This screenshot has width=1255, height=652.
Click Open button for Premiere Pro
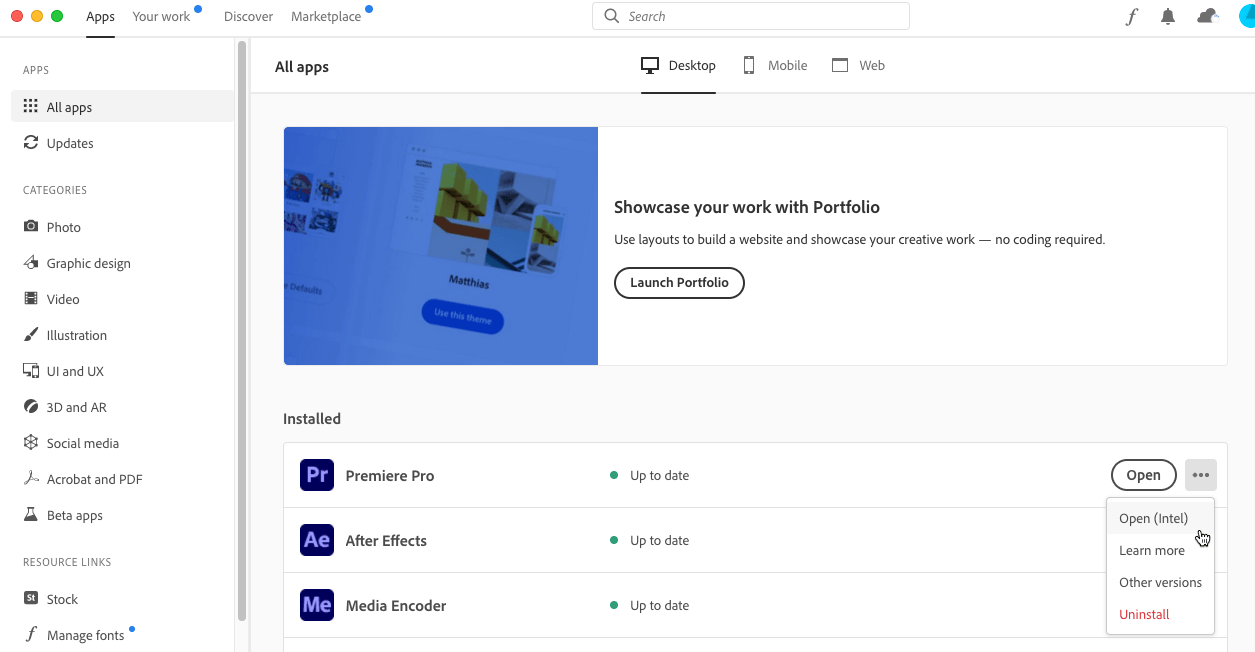pyautogui.click(x=1143, y=475)
